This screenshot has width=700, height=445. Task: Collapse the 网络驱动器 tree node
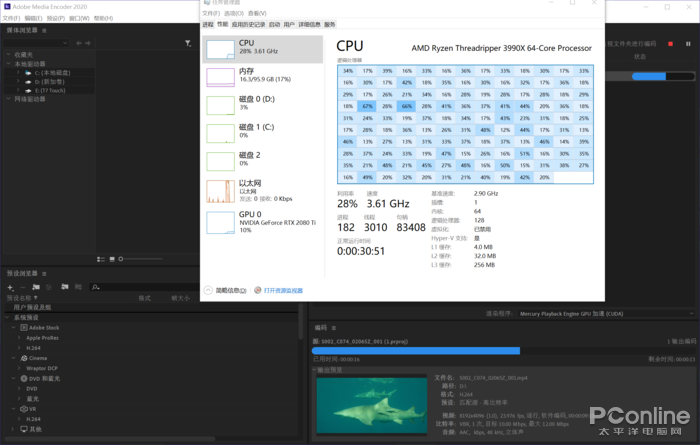[x=8, y=99]
